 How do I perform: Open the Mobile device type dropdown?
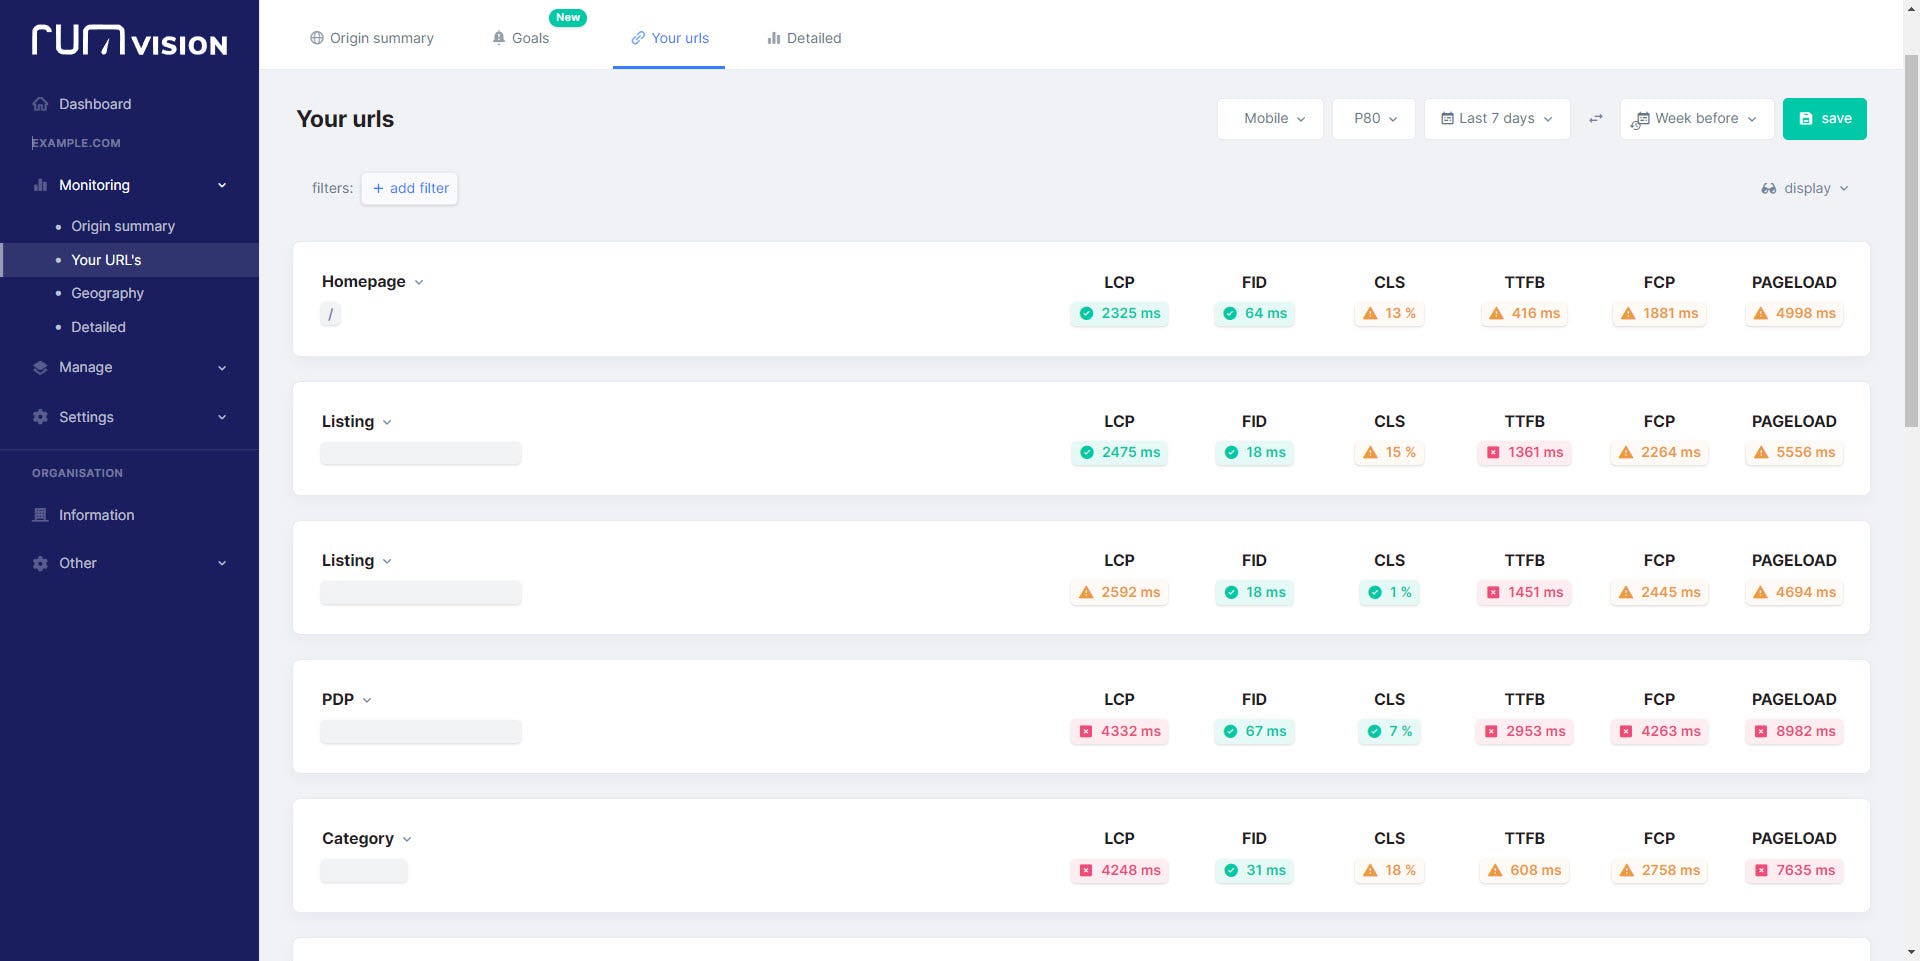pyautogui.click(x=1269, y=118)
